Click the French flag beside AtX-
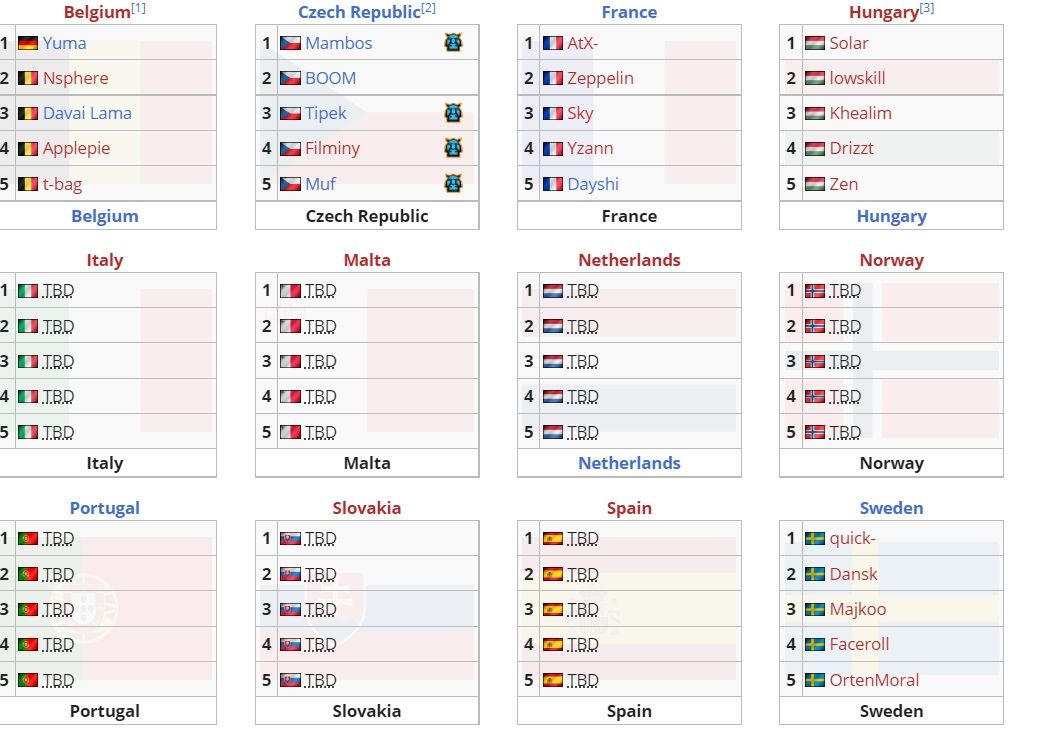 pos(553,43)
